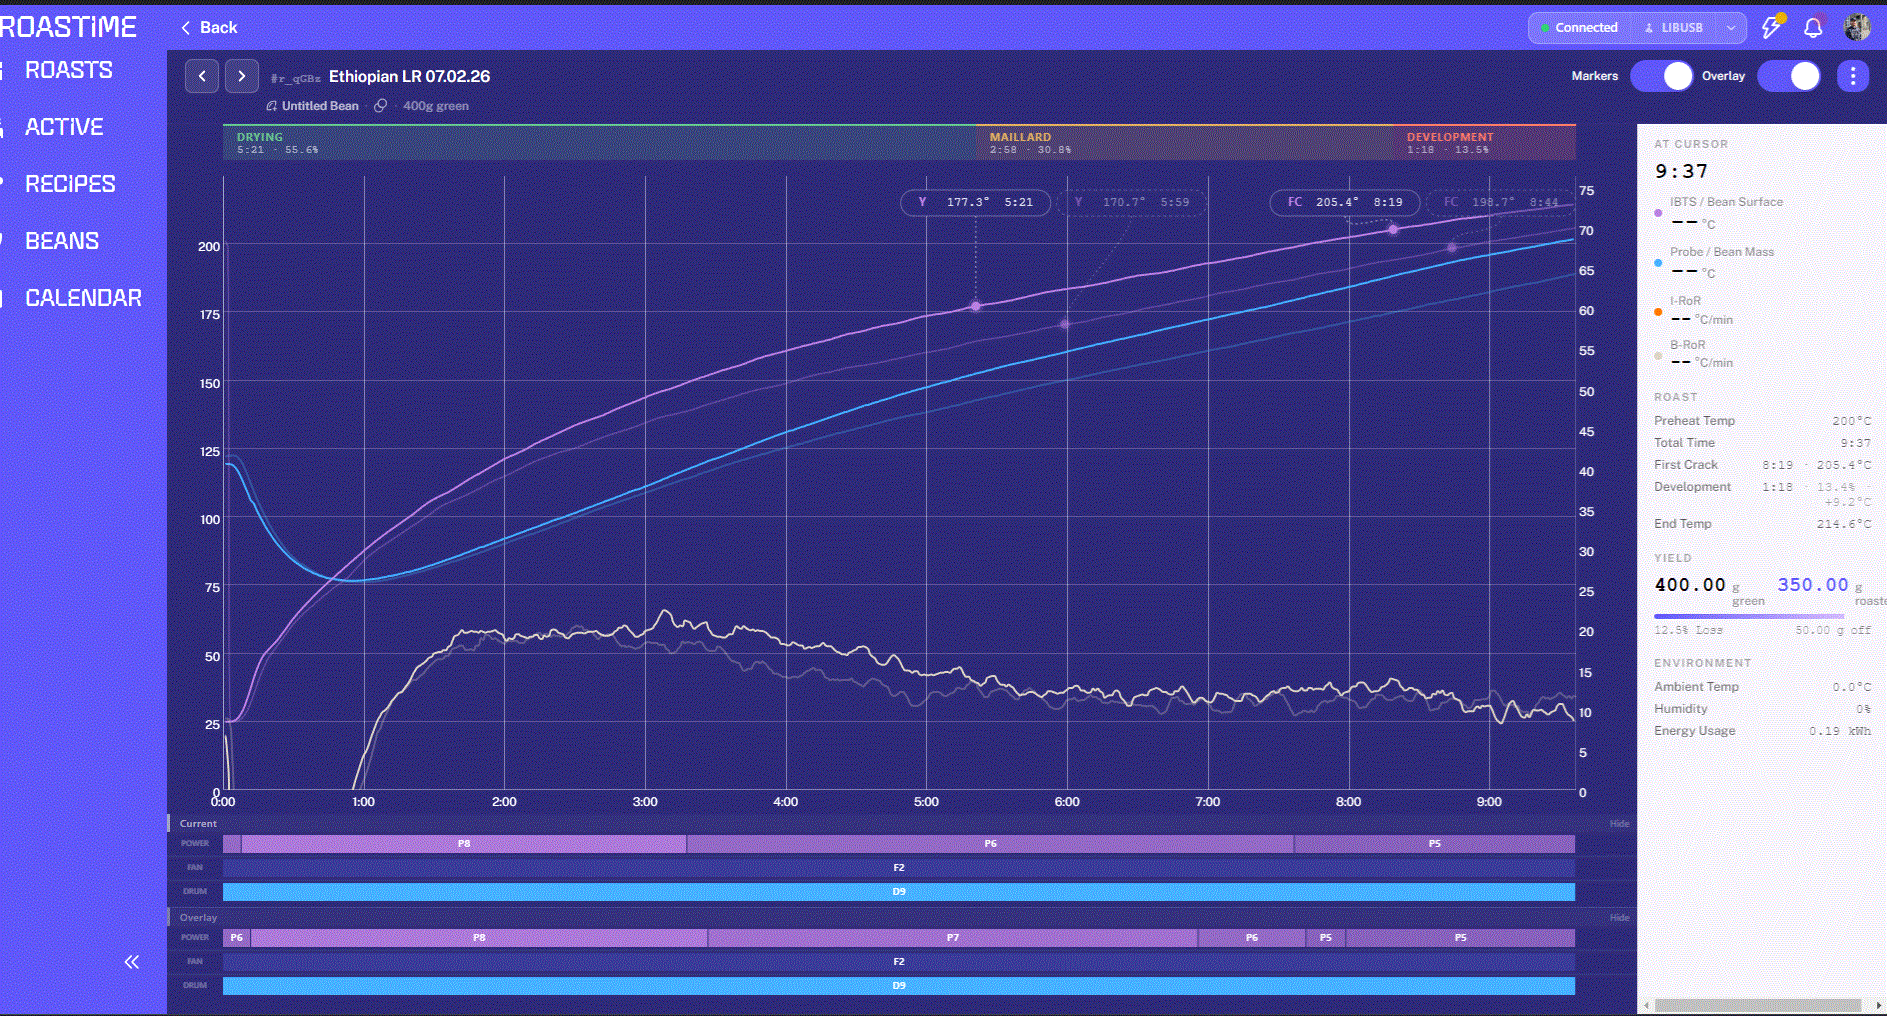The width and height of the screenshot is (1887, 1016).
Task: Click the lightning bolt icon
Action: click(x=1772, y=27)
